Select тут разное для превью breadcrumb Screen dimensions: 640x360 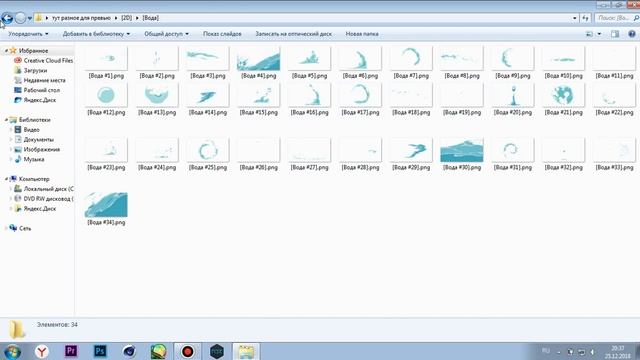[81, 18]
